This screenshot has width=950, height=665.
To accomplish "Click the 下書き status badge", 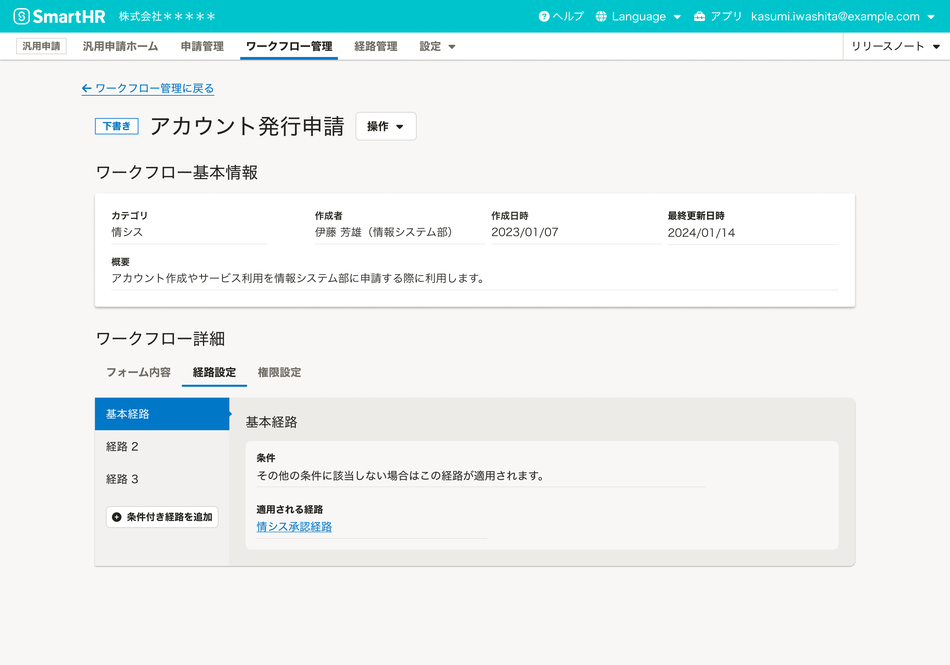I will click(x=117, y=126).
